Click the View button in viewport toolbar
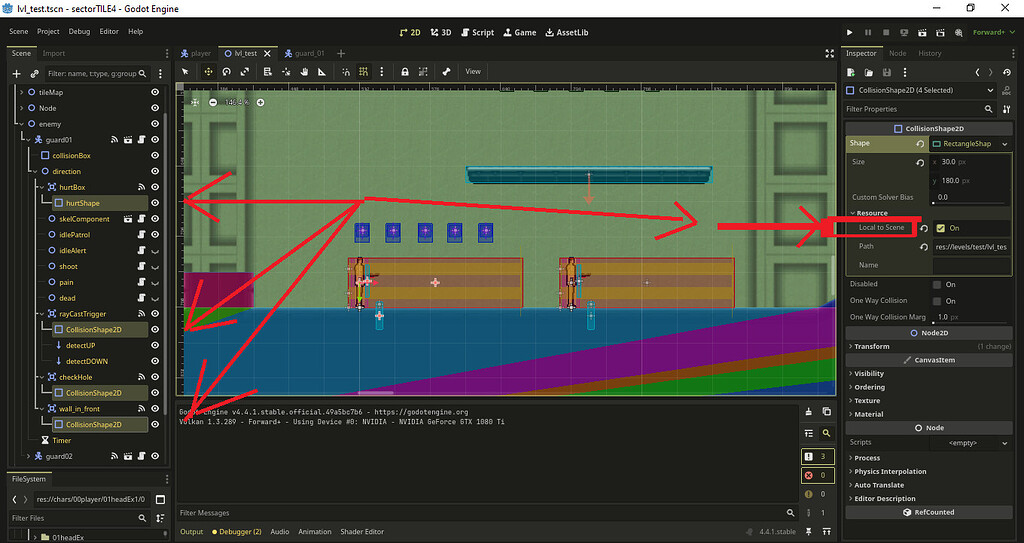 pyautogui.click(x=473, y=72)
